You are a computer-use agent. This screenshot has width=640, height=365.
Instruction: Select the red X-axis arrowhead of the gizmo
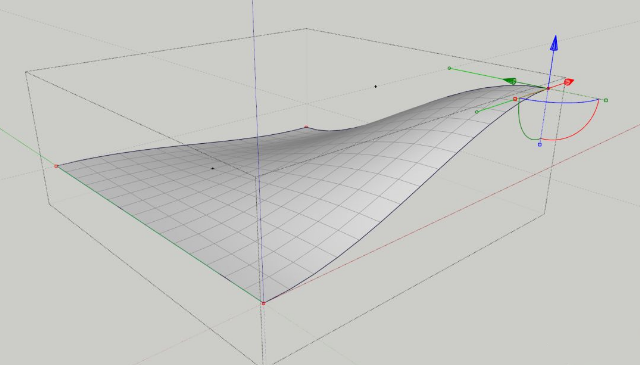(x=569, y=82)
